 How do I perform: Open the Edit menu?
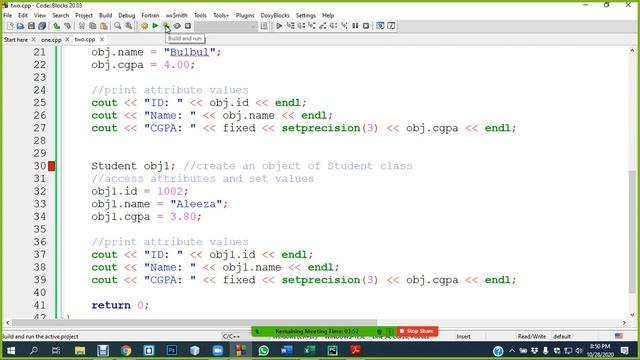point(23,16)
